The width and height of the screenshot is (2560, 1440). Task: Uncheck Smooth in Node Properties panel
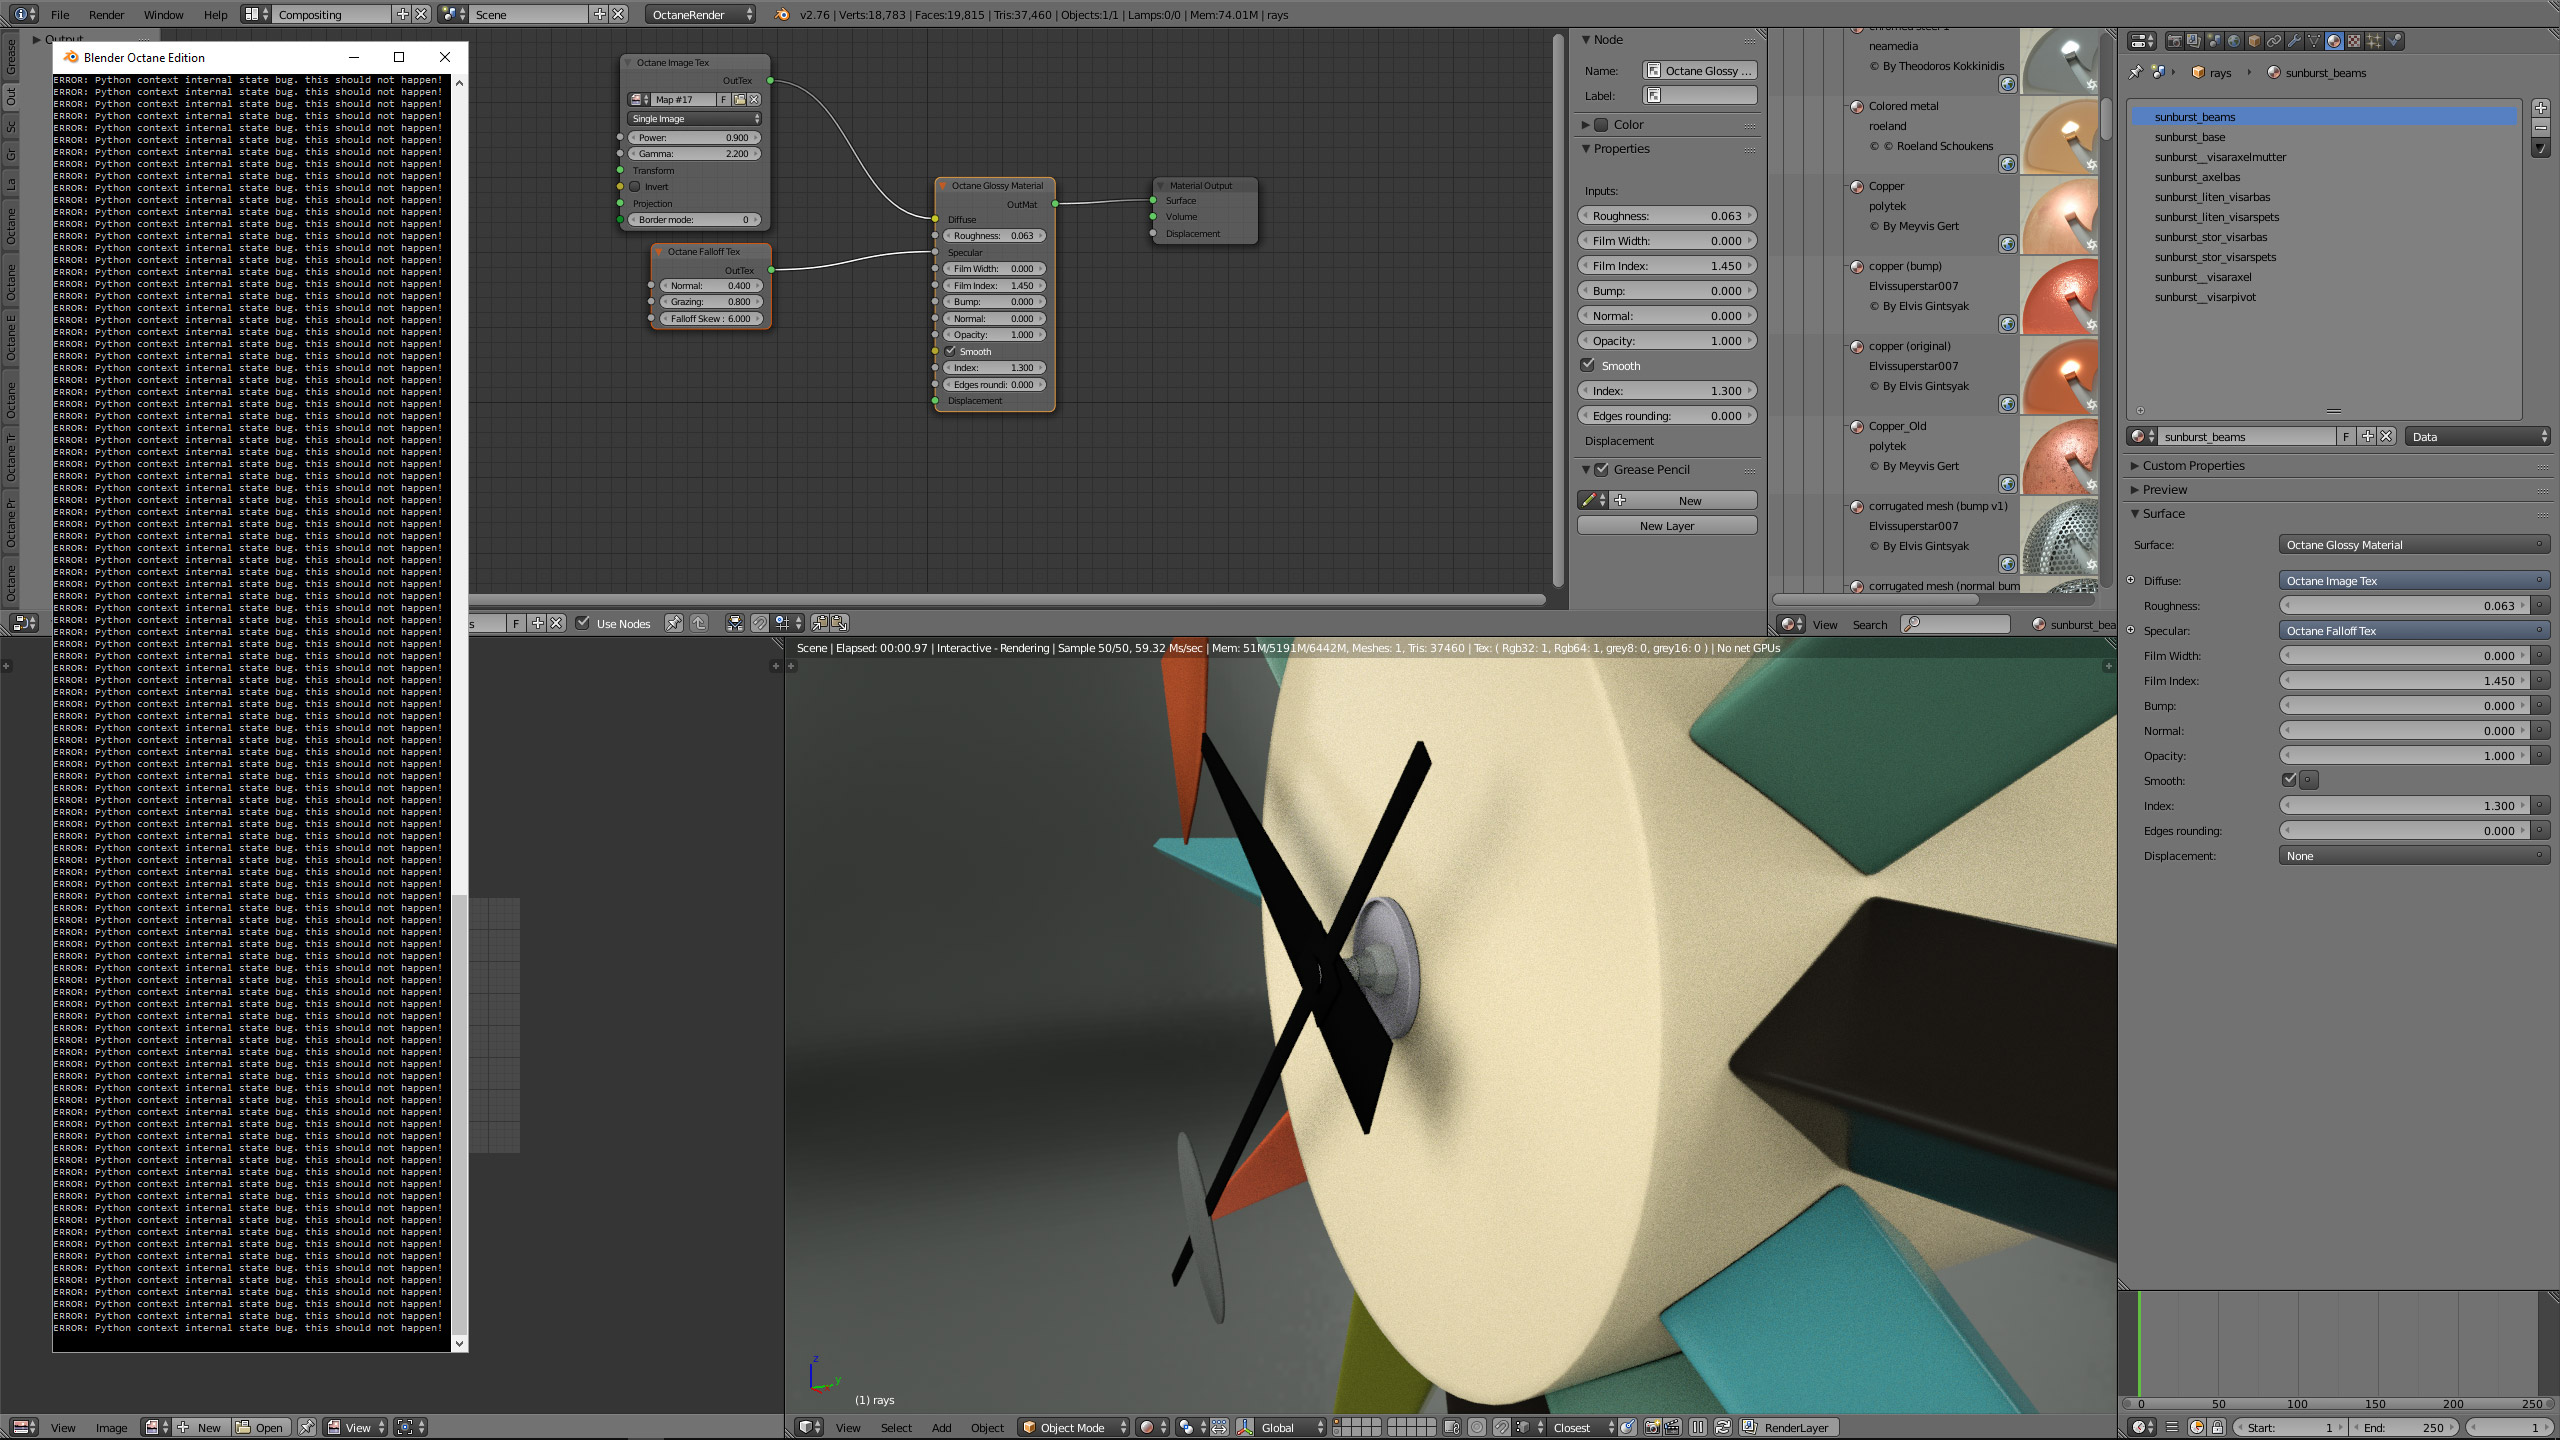click(x=1588, y=365)
